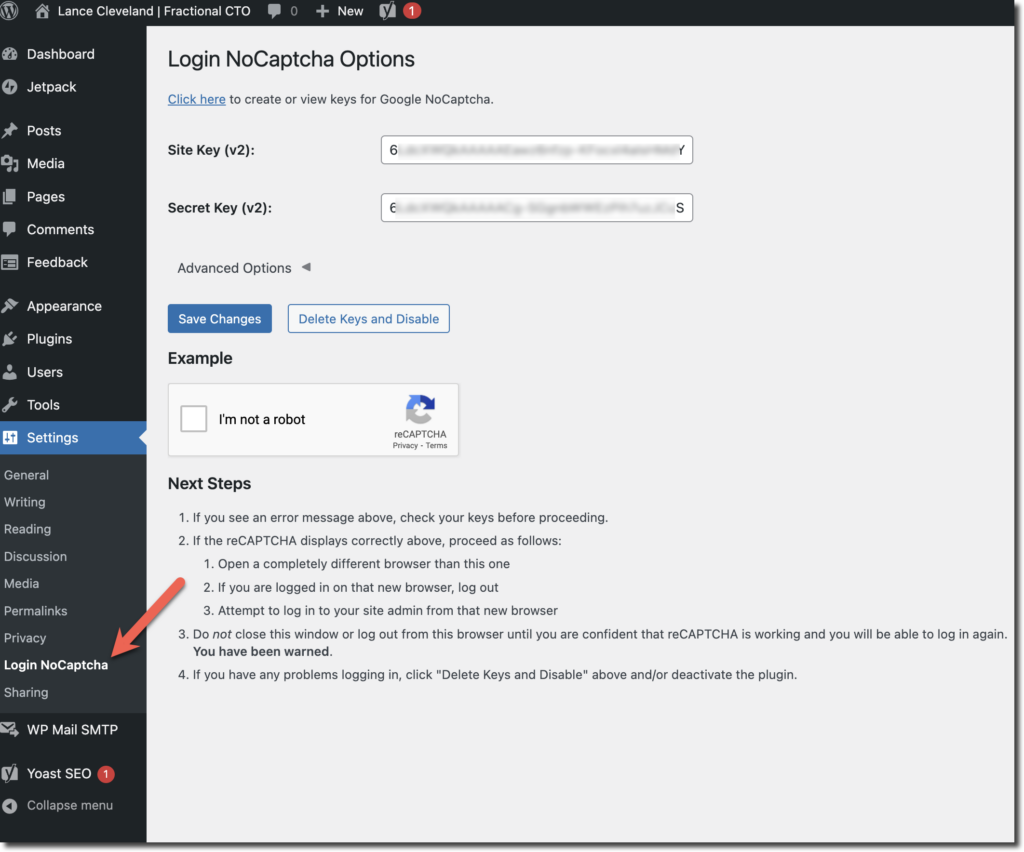The image size is (1024, 852).
Task: Focus the Secret Key input field
Action: tap(536, 208)
